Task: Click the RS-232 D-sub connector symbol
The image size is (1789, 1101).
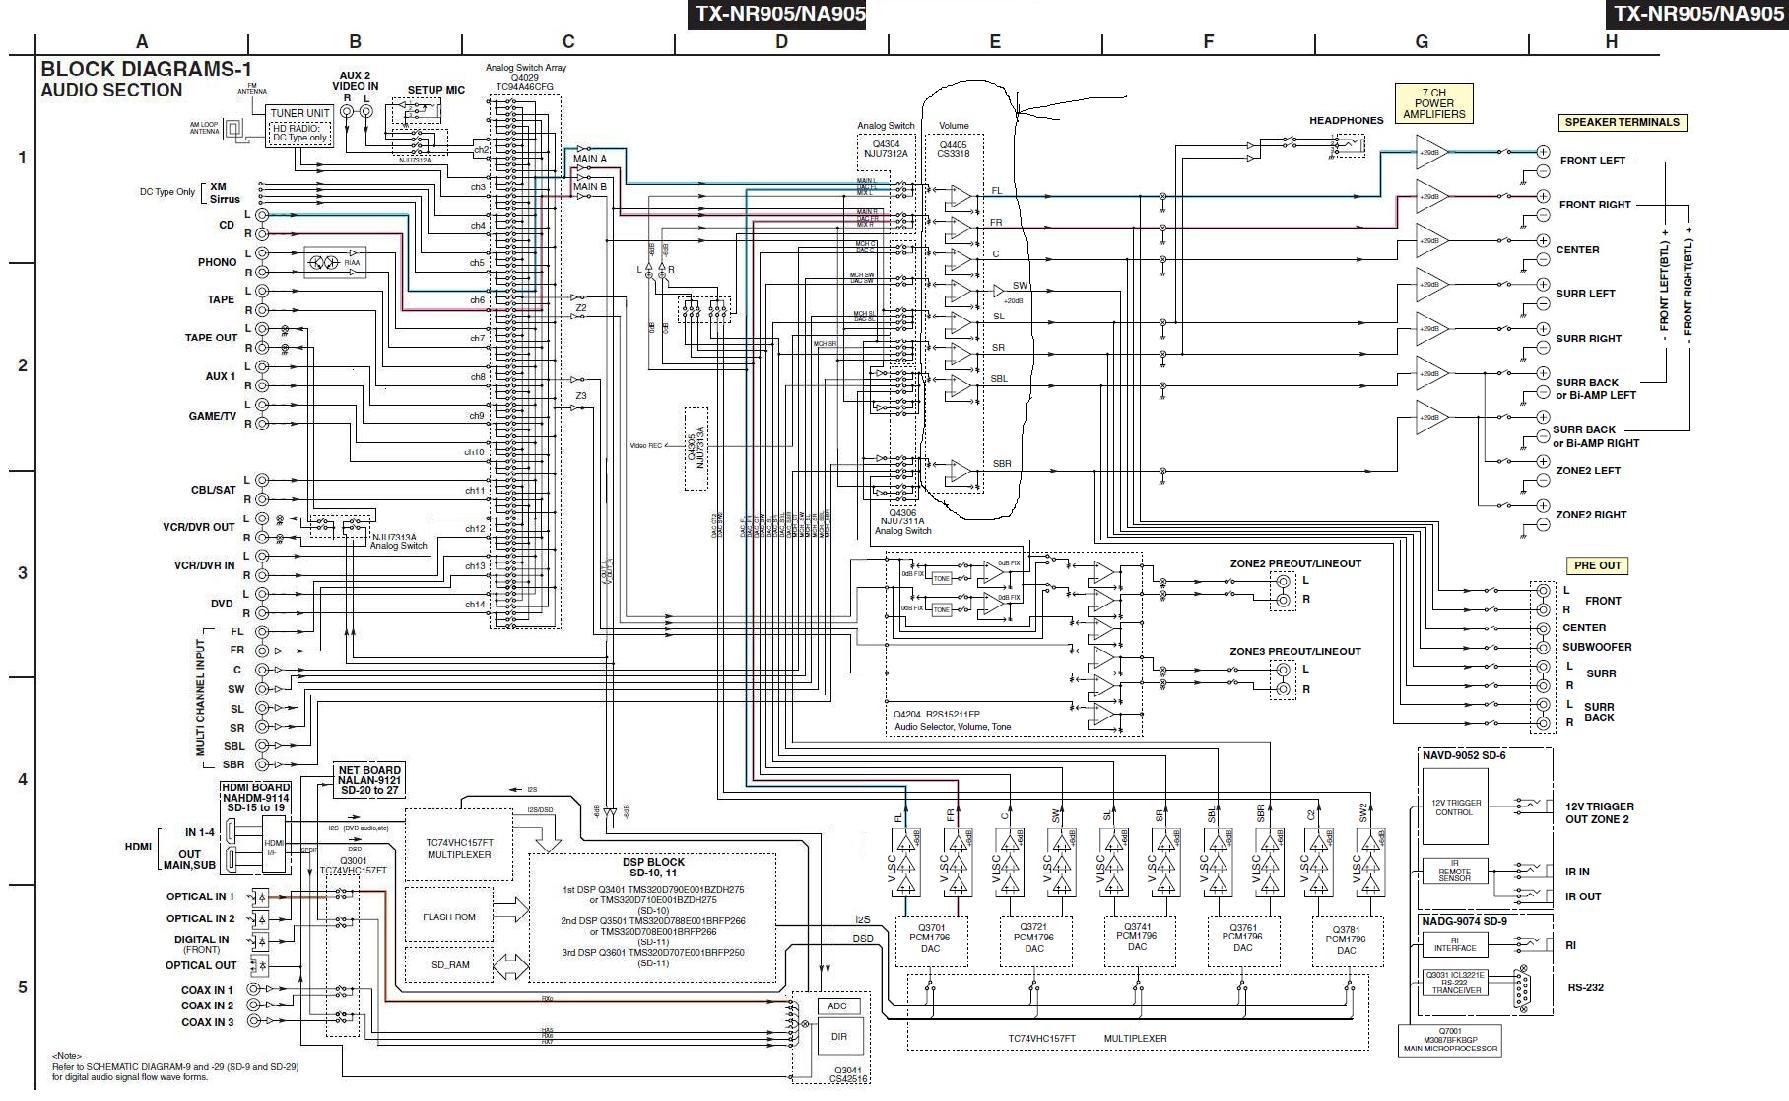Action: click(1524, 989)
